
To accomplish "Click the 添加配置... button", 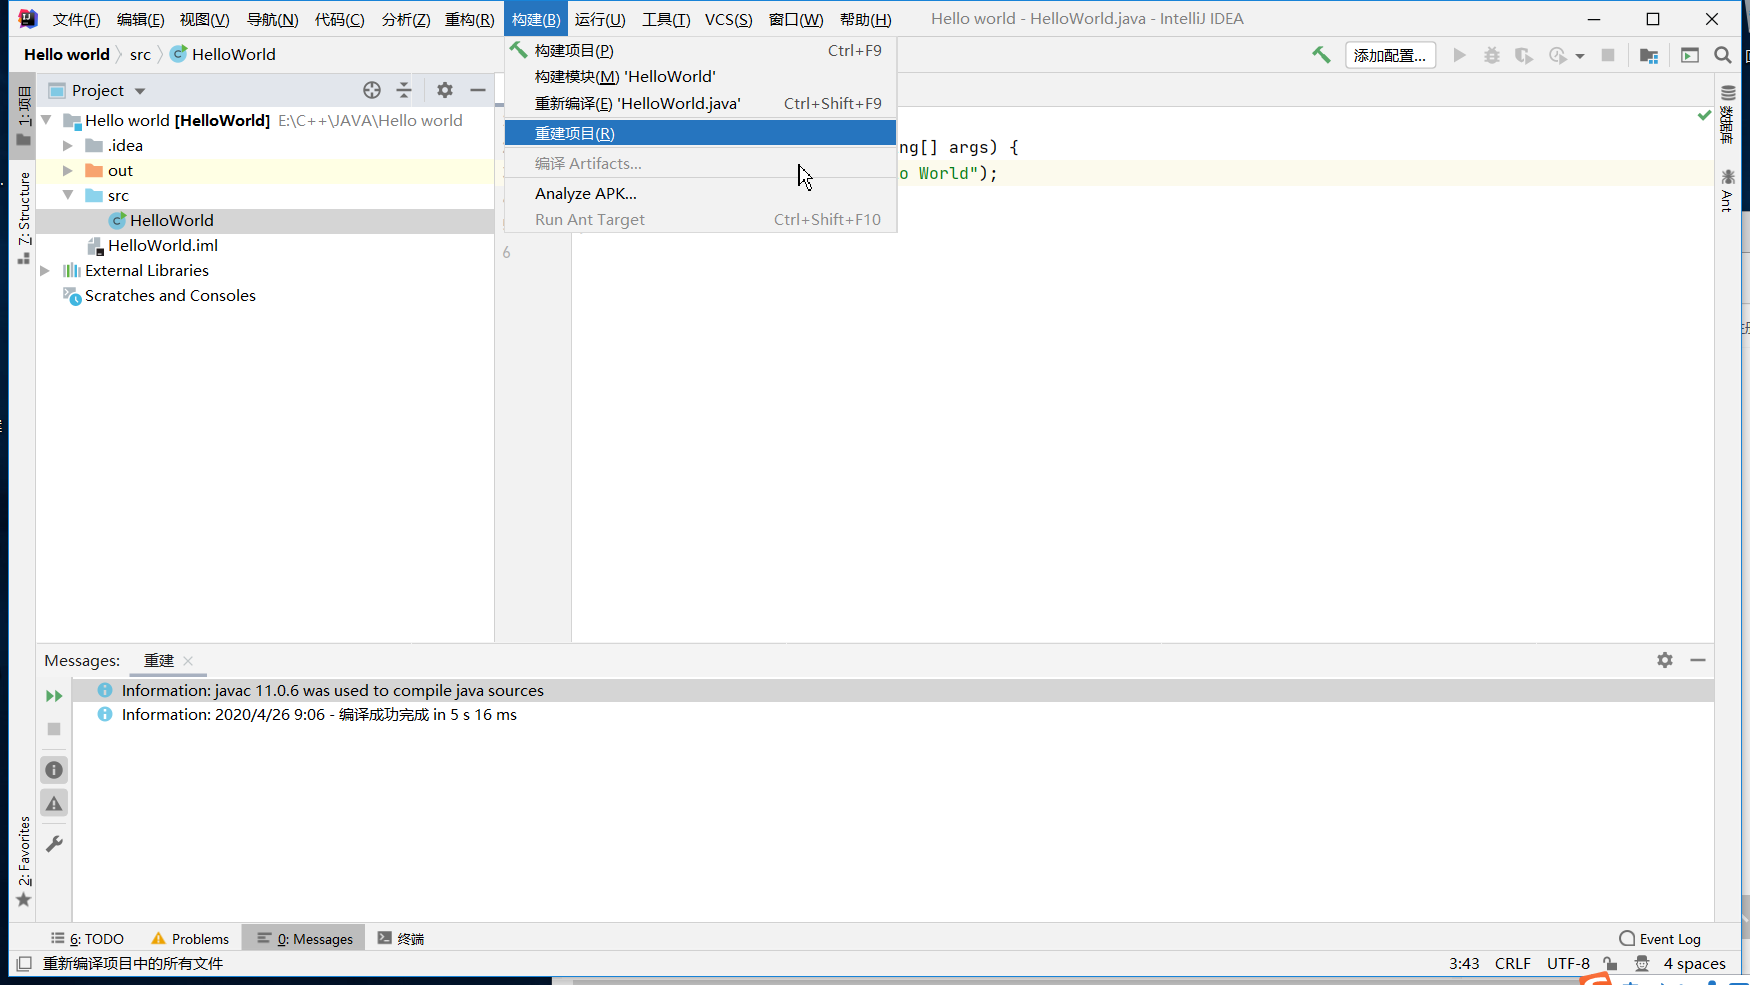I will [x=1390, y=55].
